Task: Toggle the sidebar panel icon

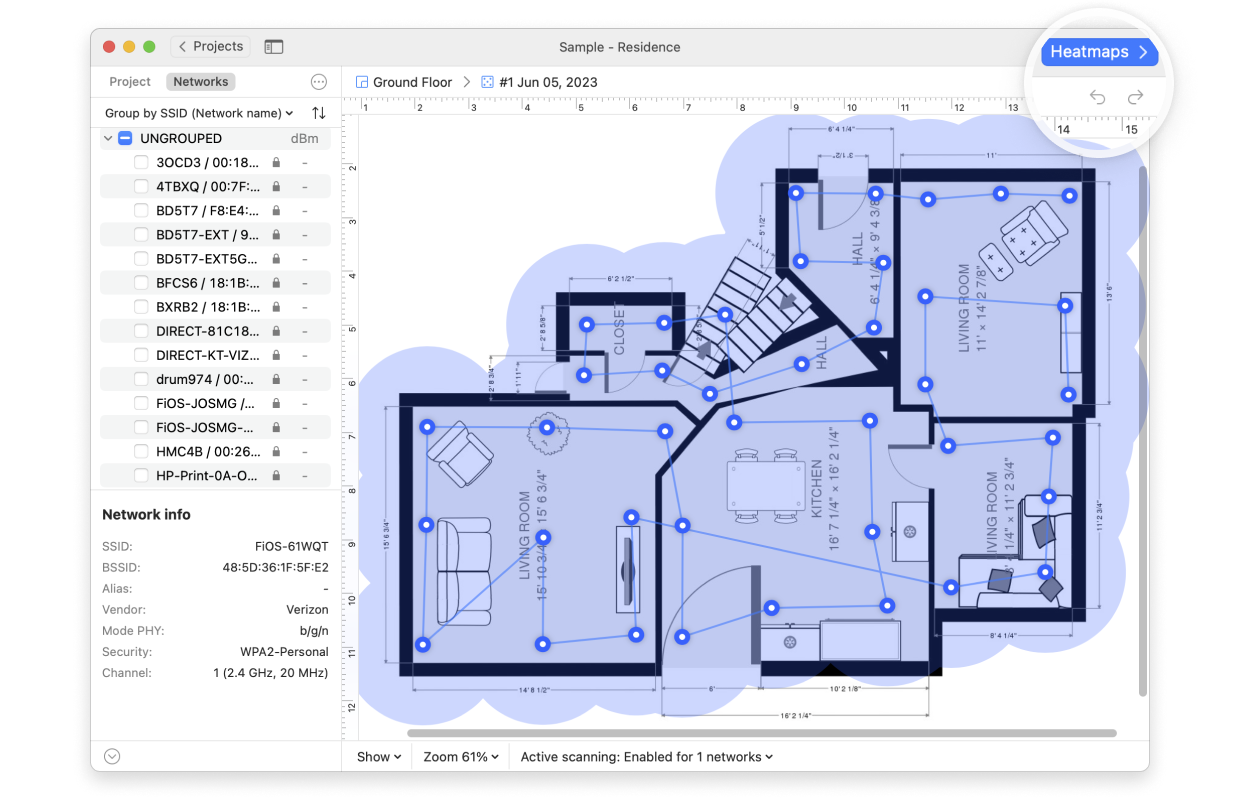Action: coord(273,47)
